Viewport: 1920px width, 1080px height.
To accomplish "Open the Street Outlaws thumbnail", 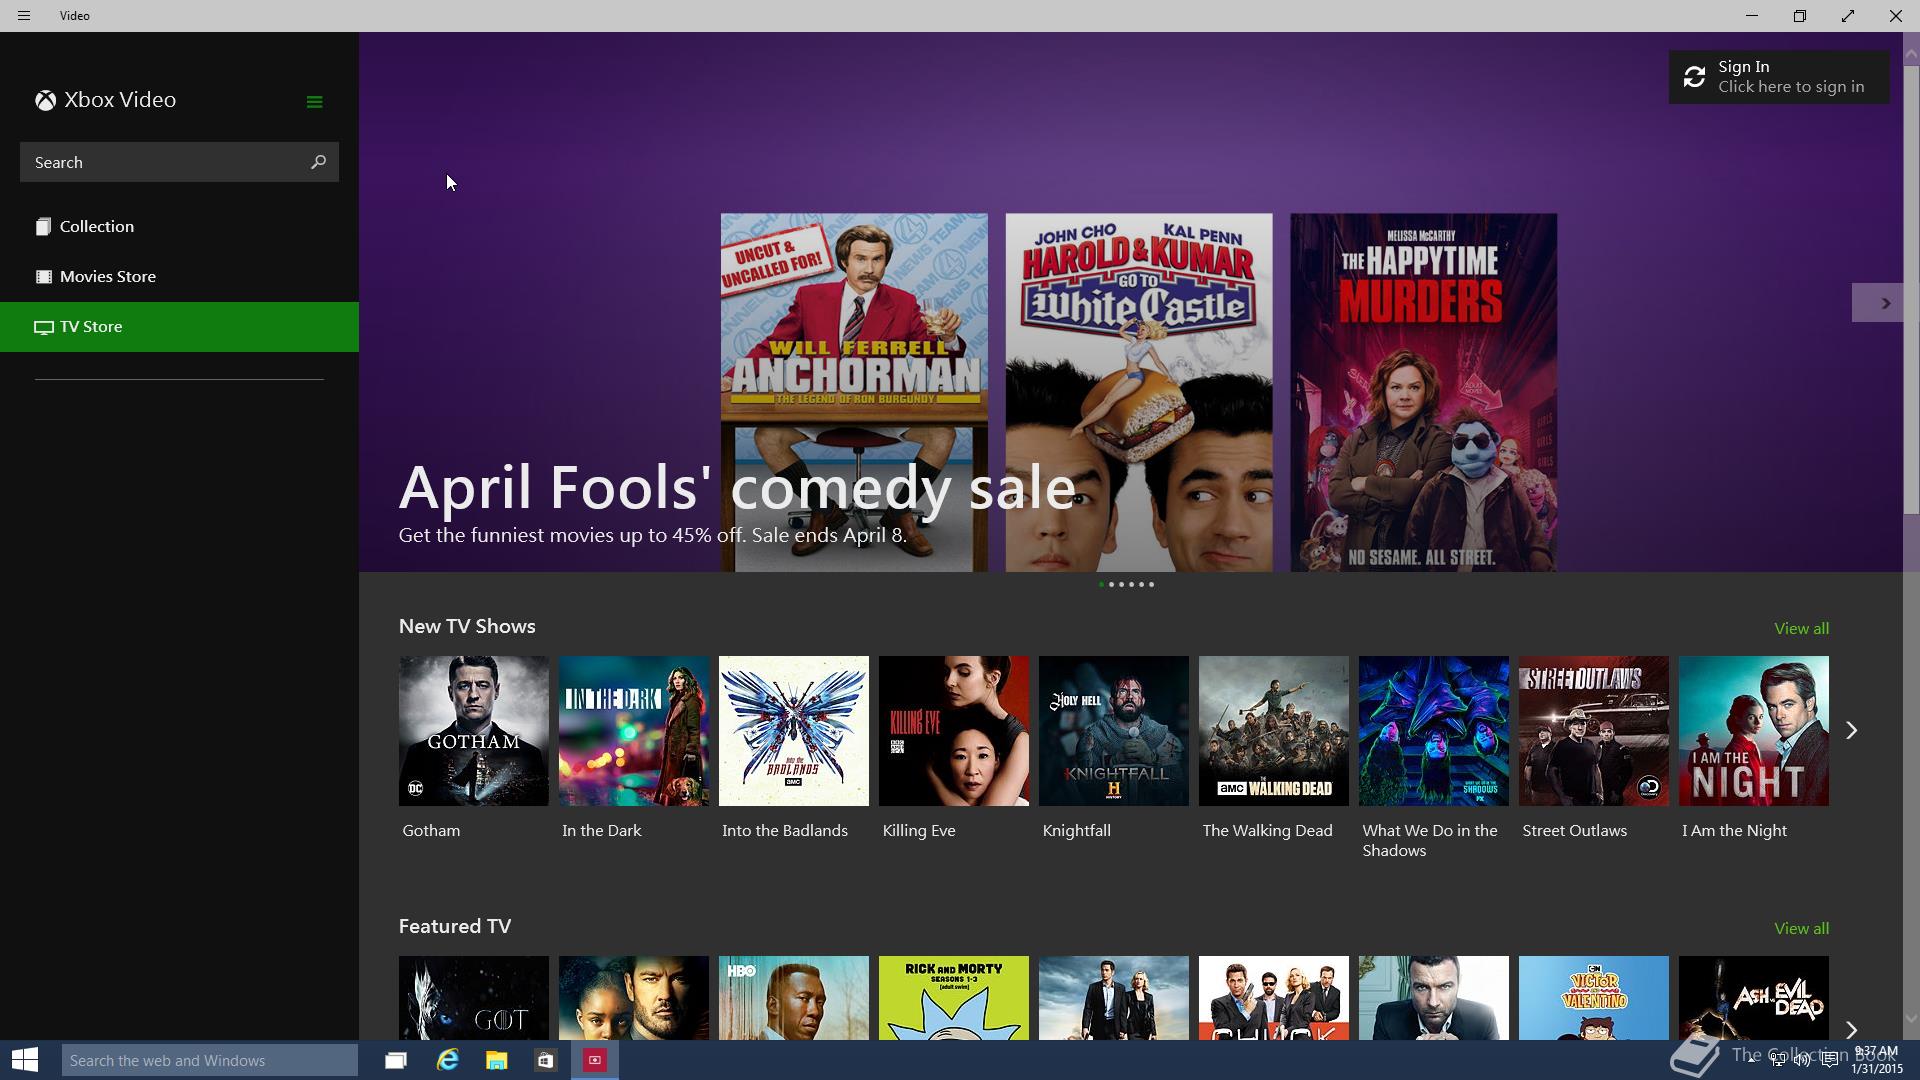I will click(1594, 731).
